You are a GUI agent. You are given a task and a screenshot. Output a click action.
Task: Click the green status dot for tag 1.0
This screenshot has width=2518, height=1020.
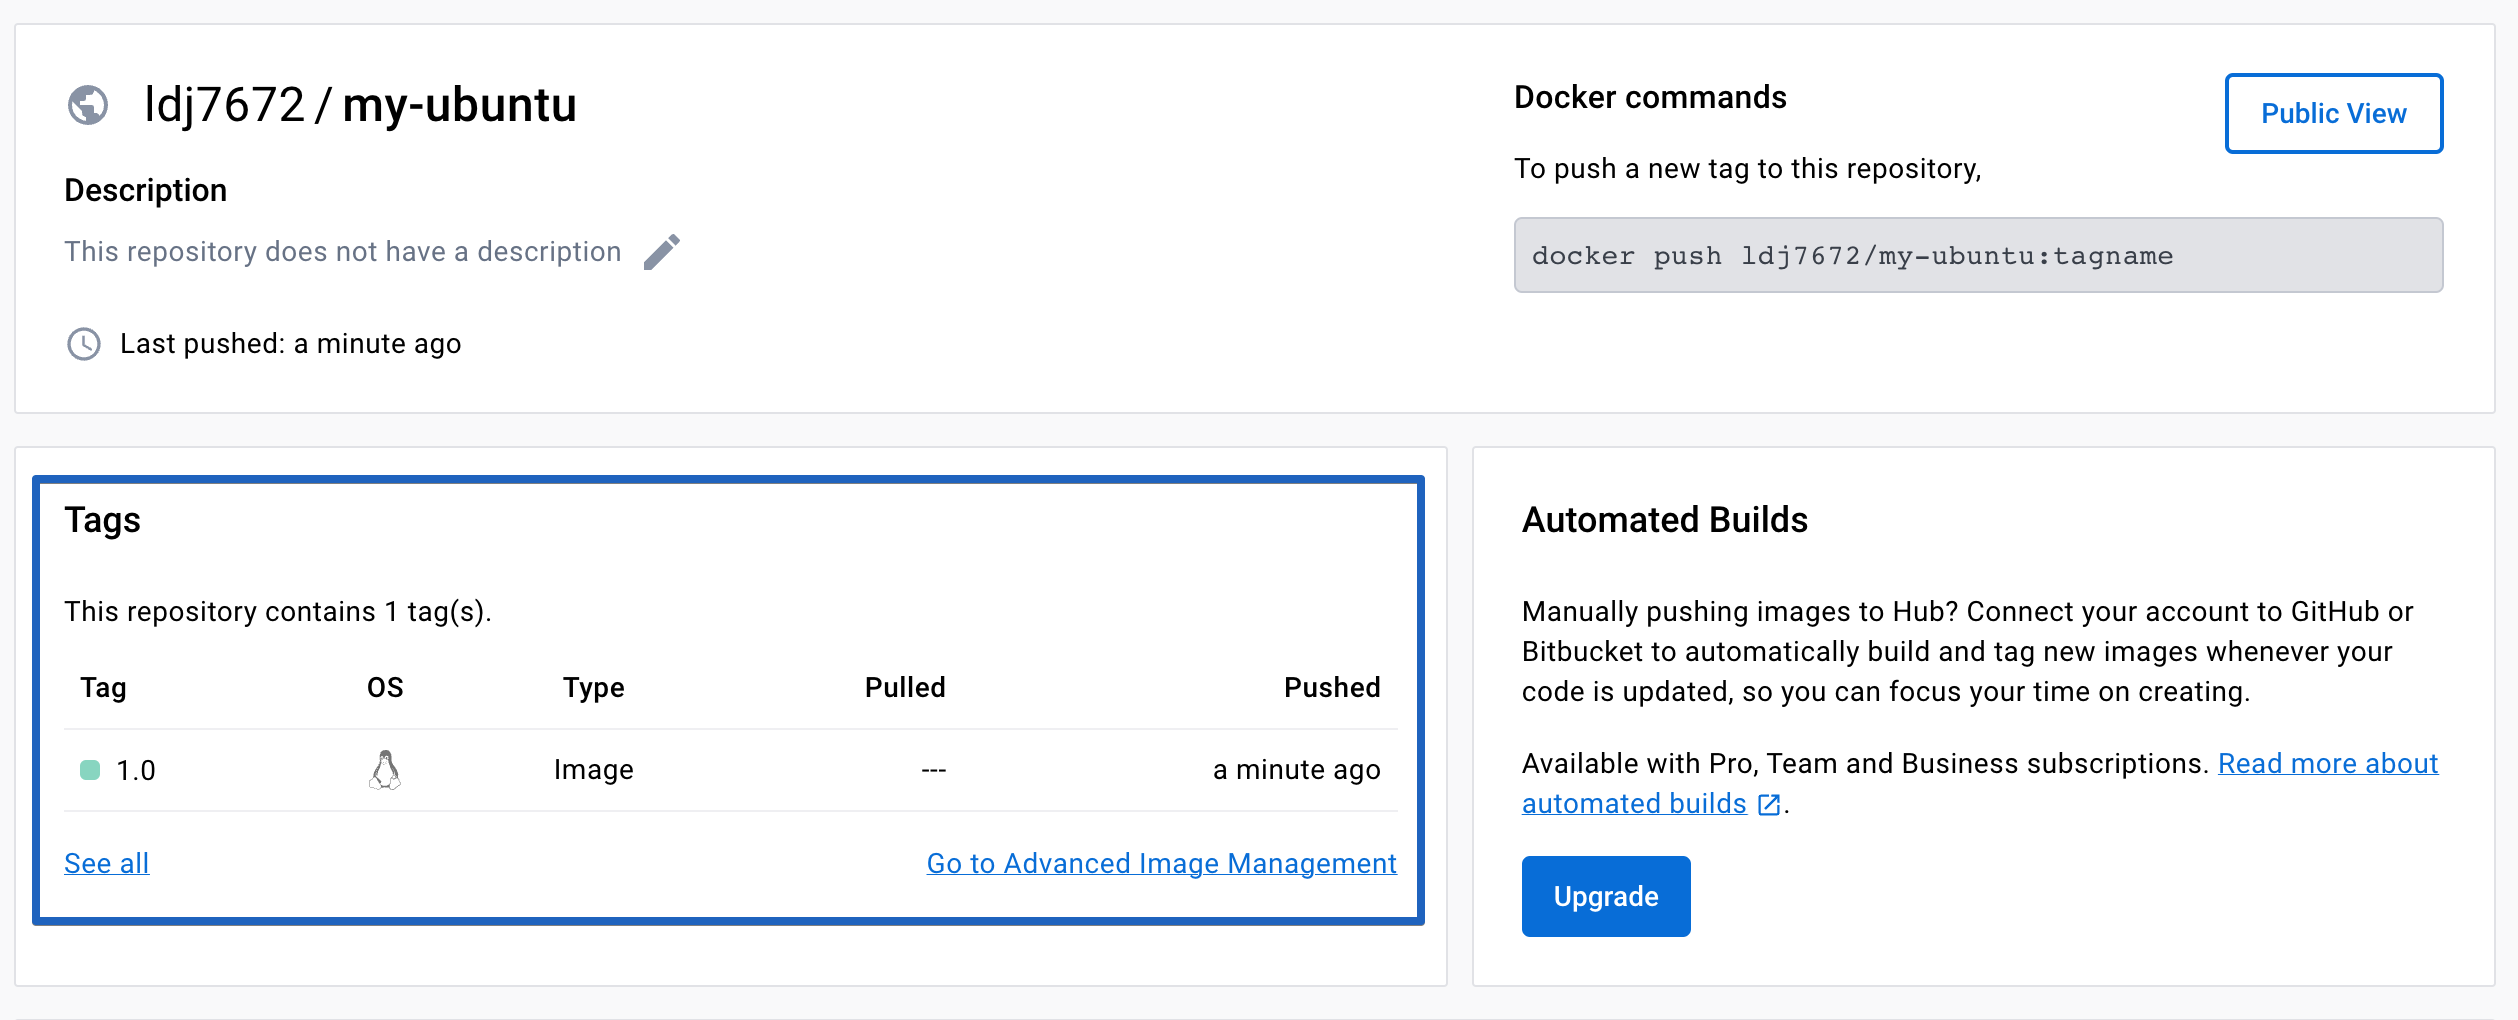(x=90, y=770)
